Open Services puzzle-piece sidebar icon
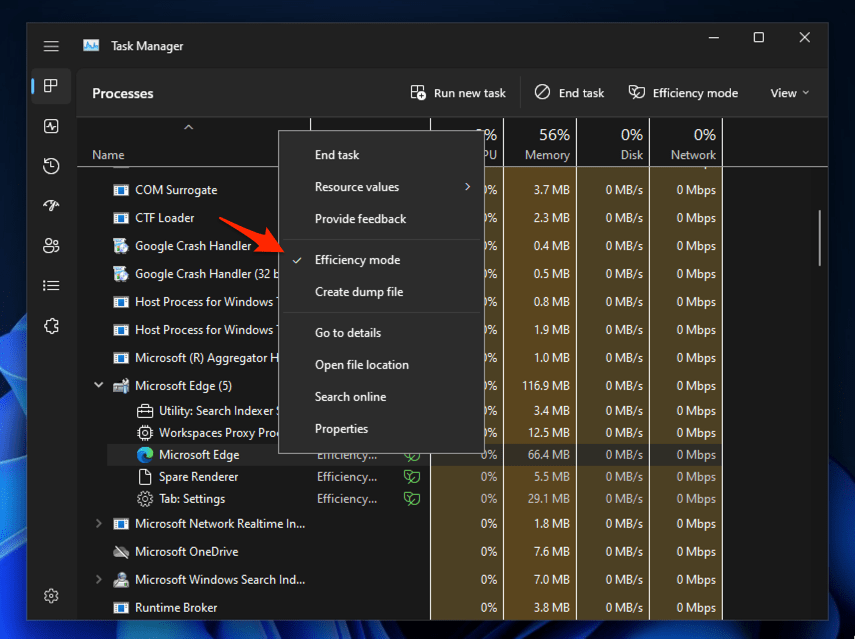855x639 pixels. pyautogui.click(x=51, y=325)
